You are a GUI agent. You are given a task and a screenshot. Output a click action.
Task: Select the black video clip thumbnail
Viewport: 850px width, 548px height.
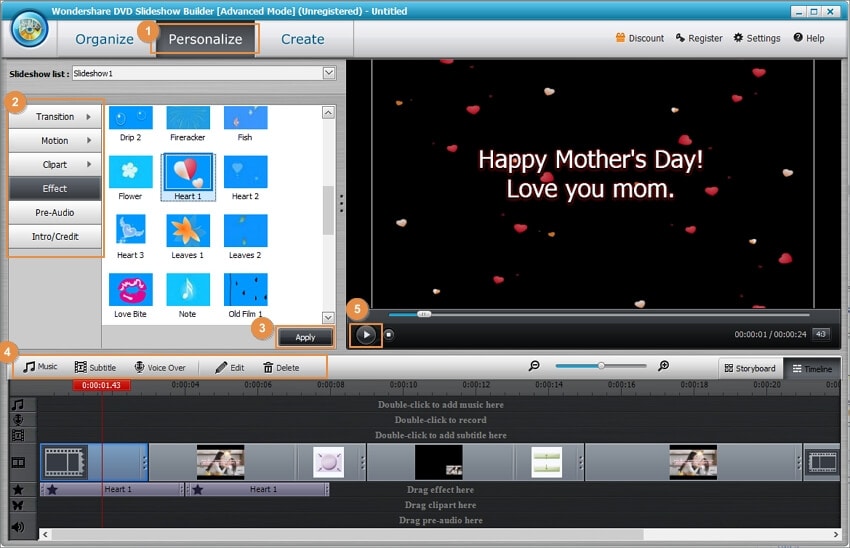click(438, 462)
